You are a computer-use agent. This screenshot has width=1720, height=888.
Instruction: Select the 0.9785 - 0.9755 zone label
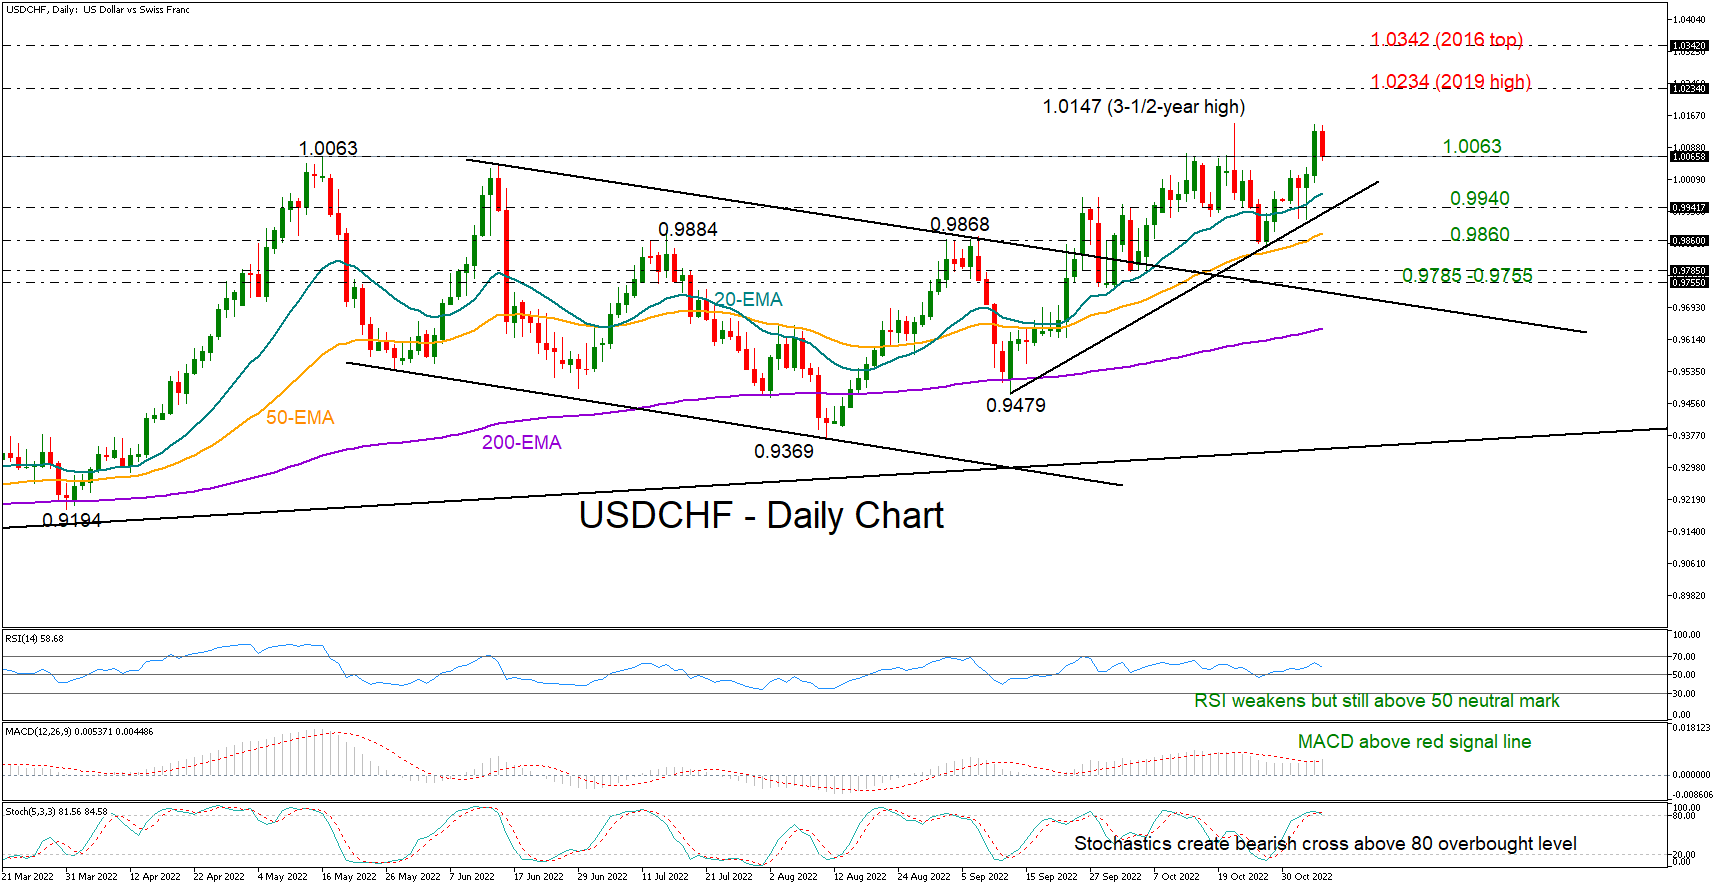click(1467, 275)
